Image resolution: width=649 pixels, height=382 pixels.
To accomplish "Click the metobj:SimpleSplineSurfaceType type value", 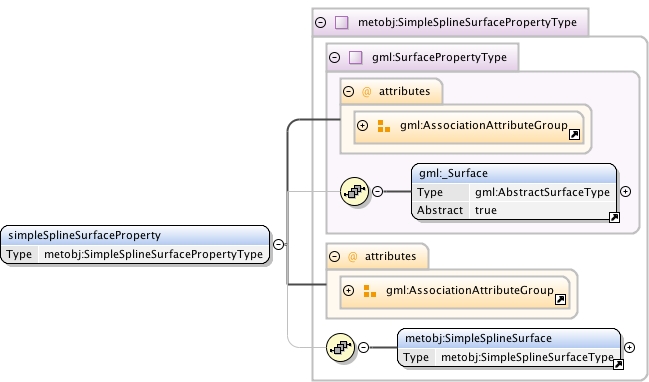I will click(x=527, y=357).
